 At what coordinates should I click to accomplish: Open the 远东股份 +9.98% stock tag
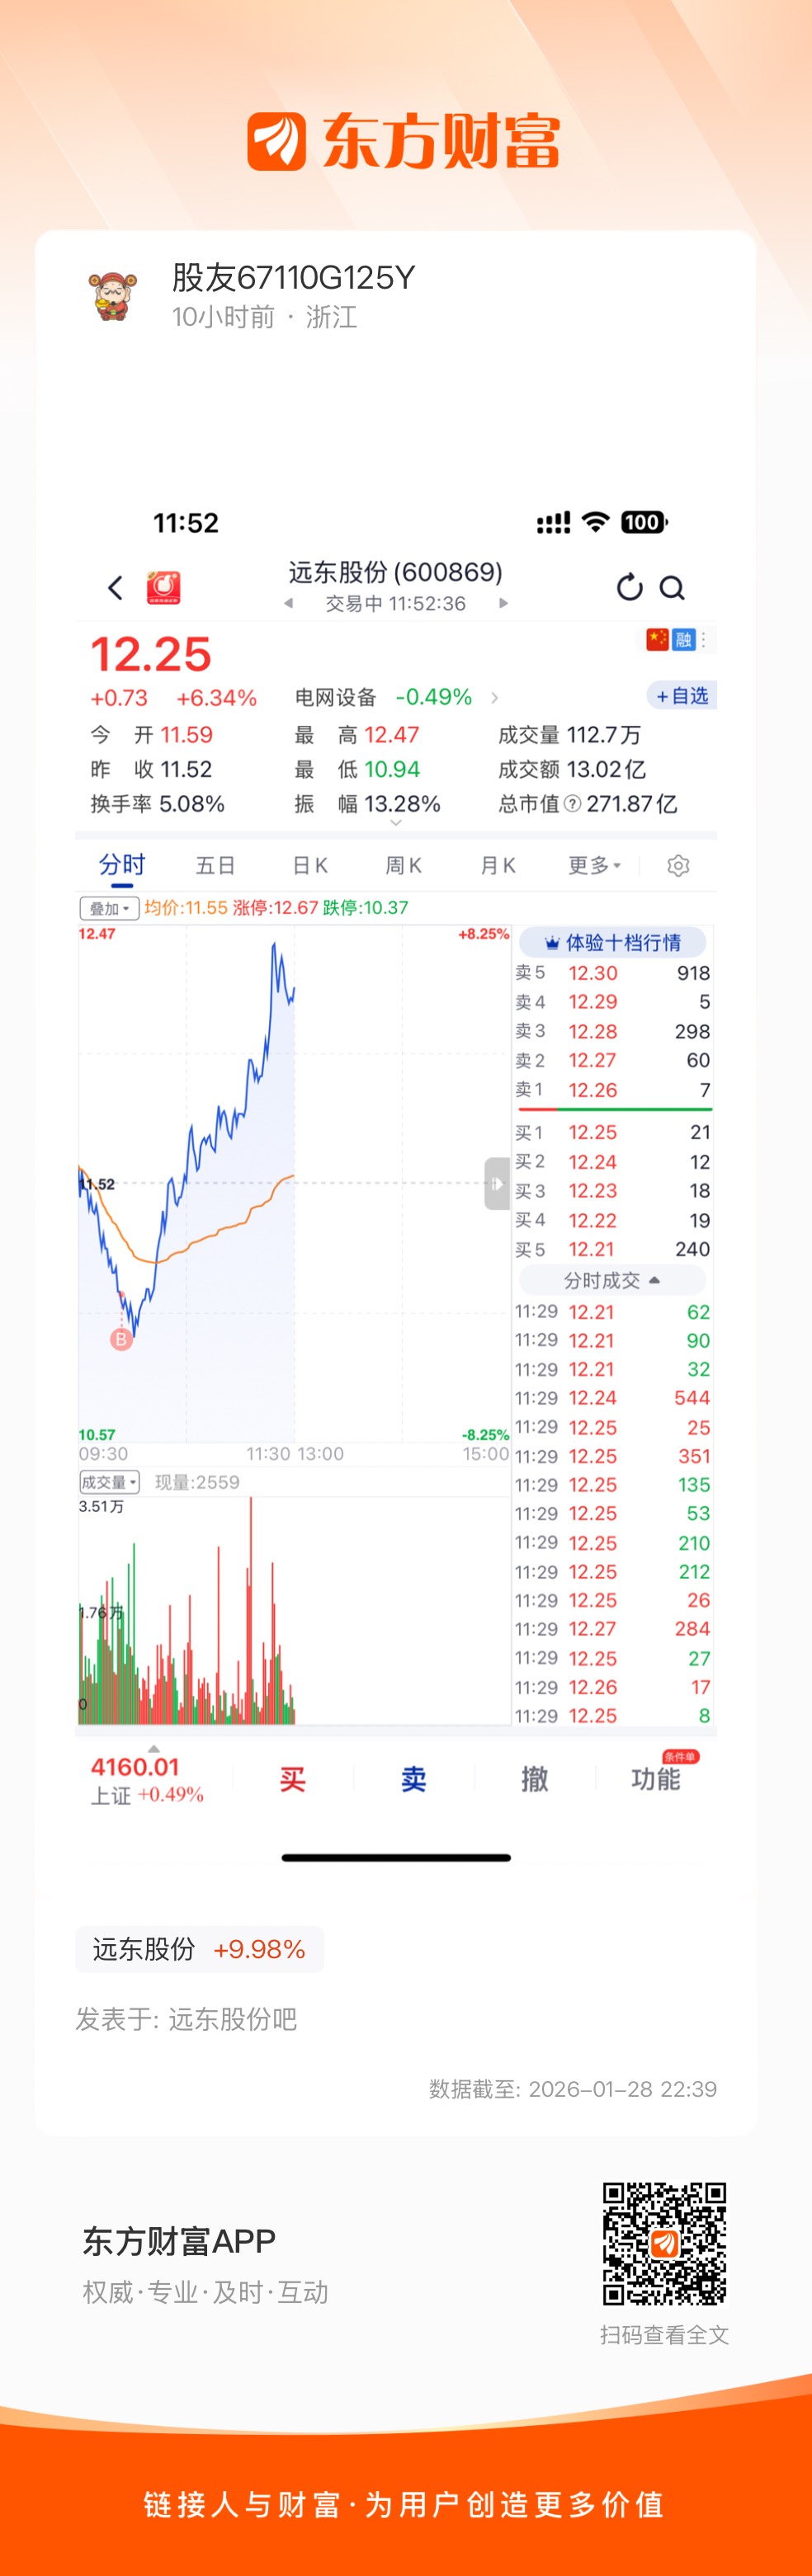[x=199, y=1949]
